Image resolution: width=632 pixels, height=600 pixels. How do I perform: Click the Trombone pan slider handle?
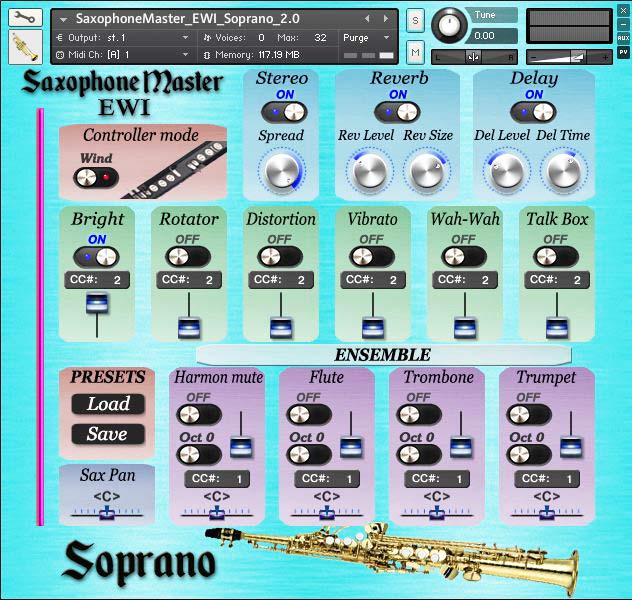437,513
